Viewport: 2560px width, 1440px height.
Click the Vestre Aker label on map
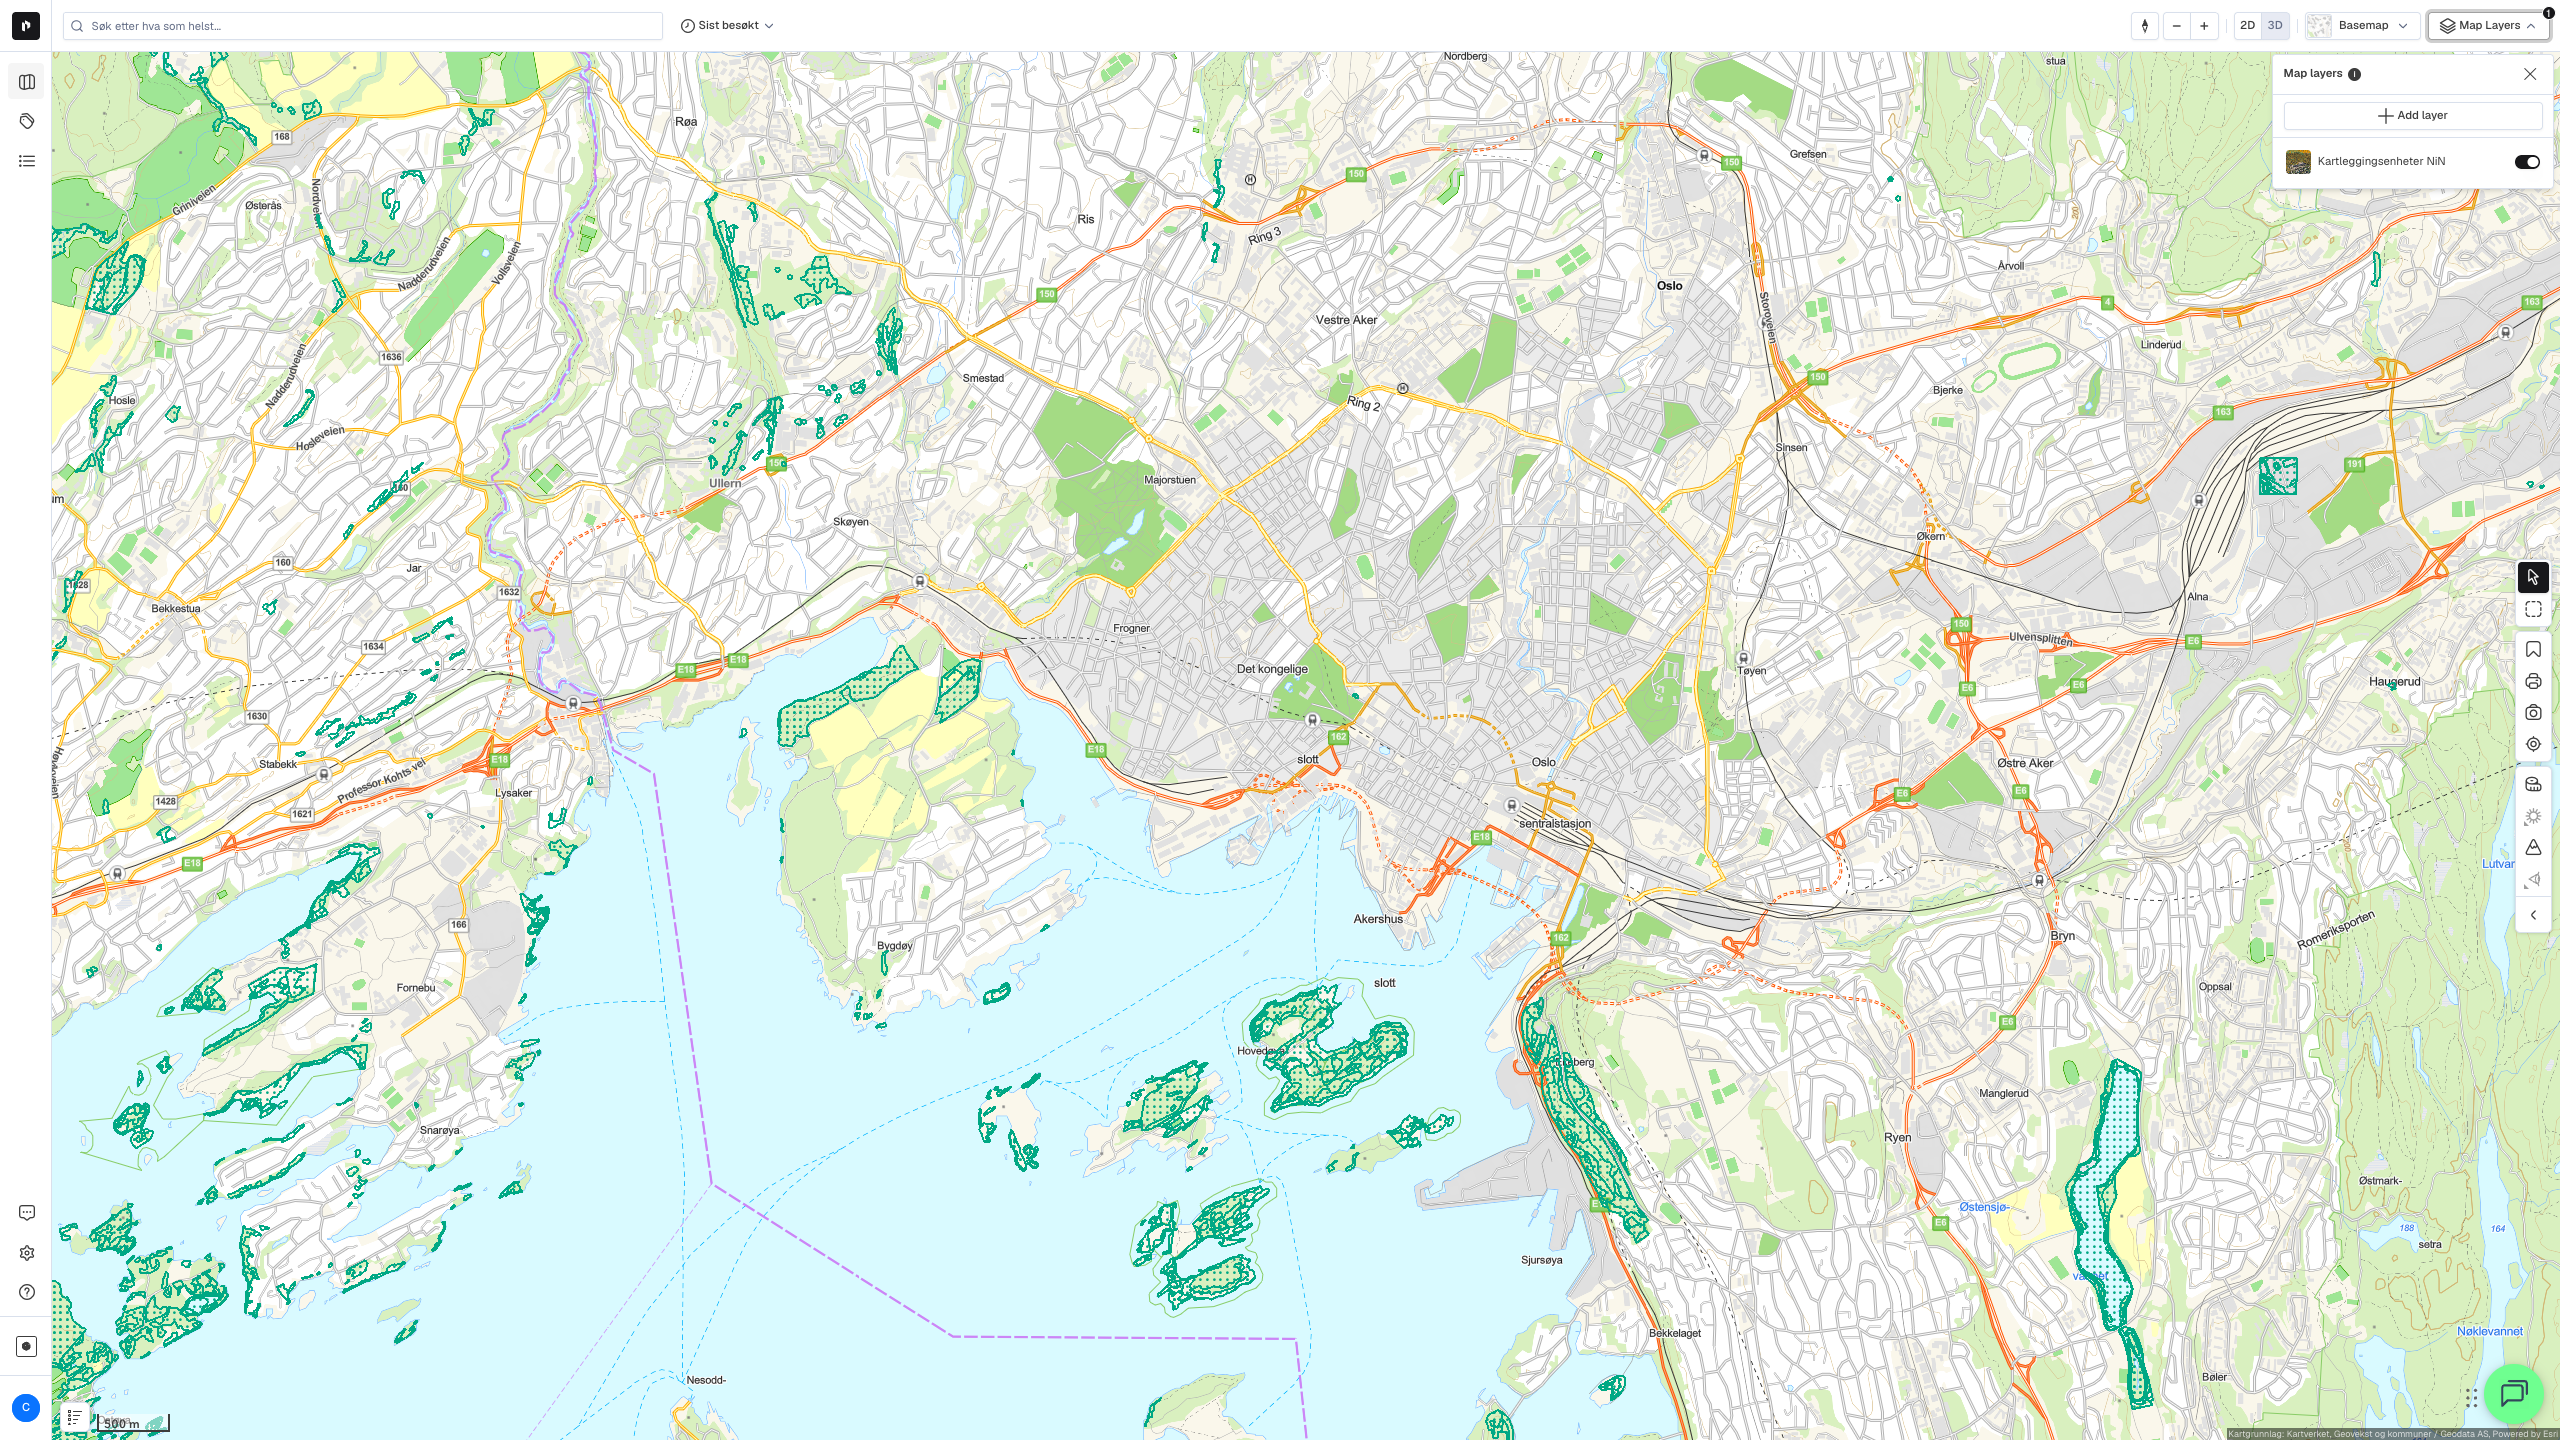click(x=1346, y=320)
